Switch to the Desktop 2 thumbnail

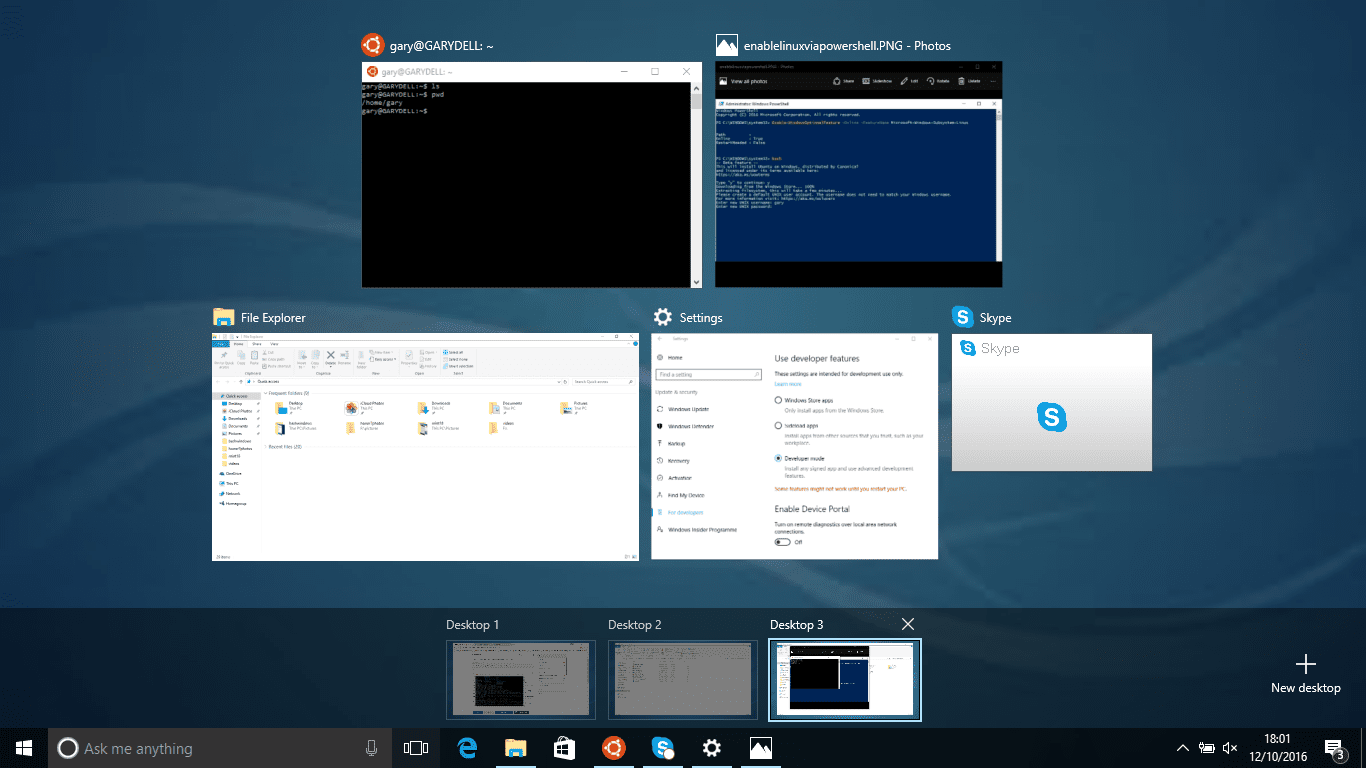tap(682, 680)
